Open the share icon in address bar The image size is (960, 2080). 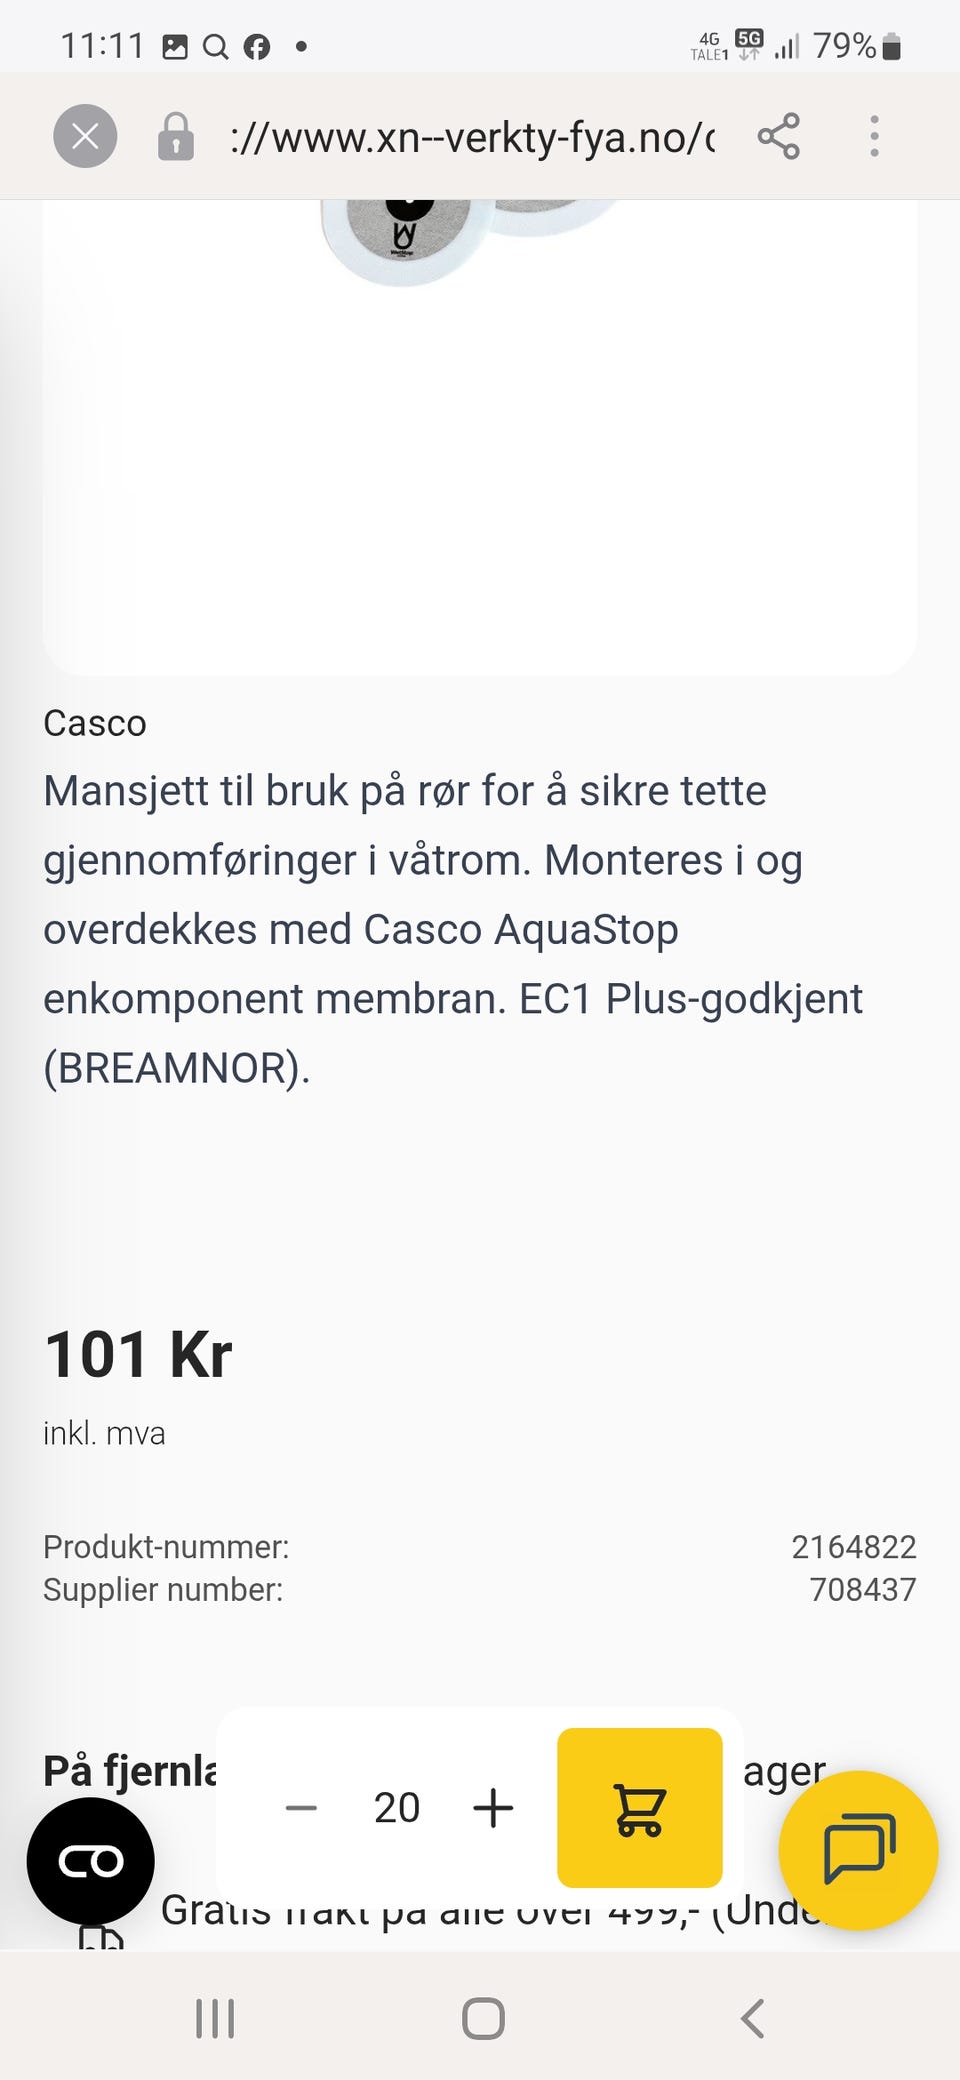[x=779, y=136]
